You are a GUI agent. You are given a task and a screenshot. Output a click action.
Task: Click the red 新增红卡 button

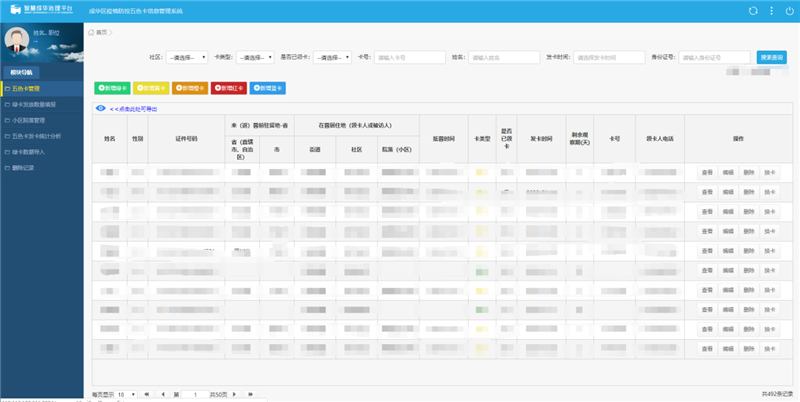click(228, 88)
